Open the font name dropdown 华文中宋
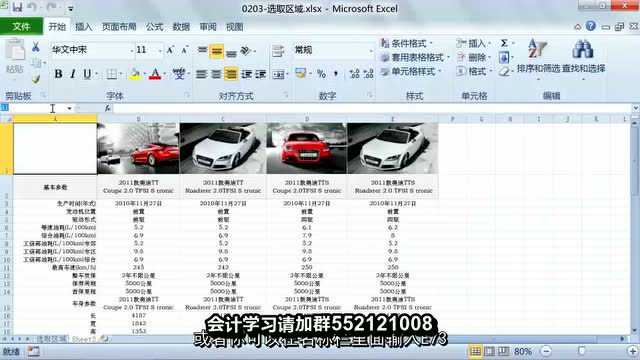 (x=132, y=50)
